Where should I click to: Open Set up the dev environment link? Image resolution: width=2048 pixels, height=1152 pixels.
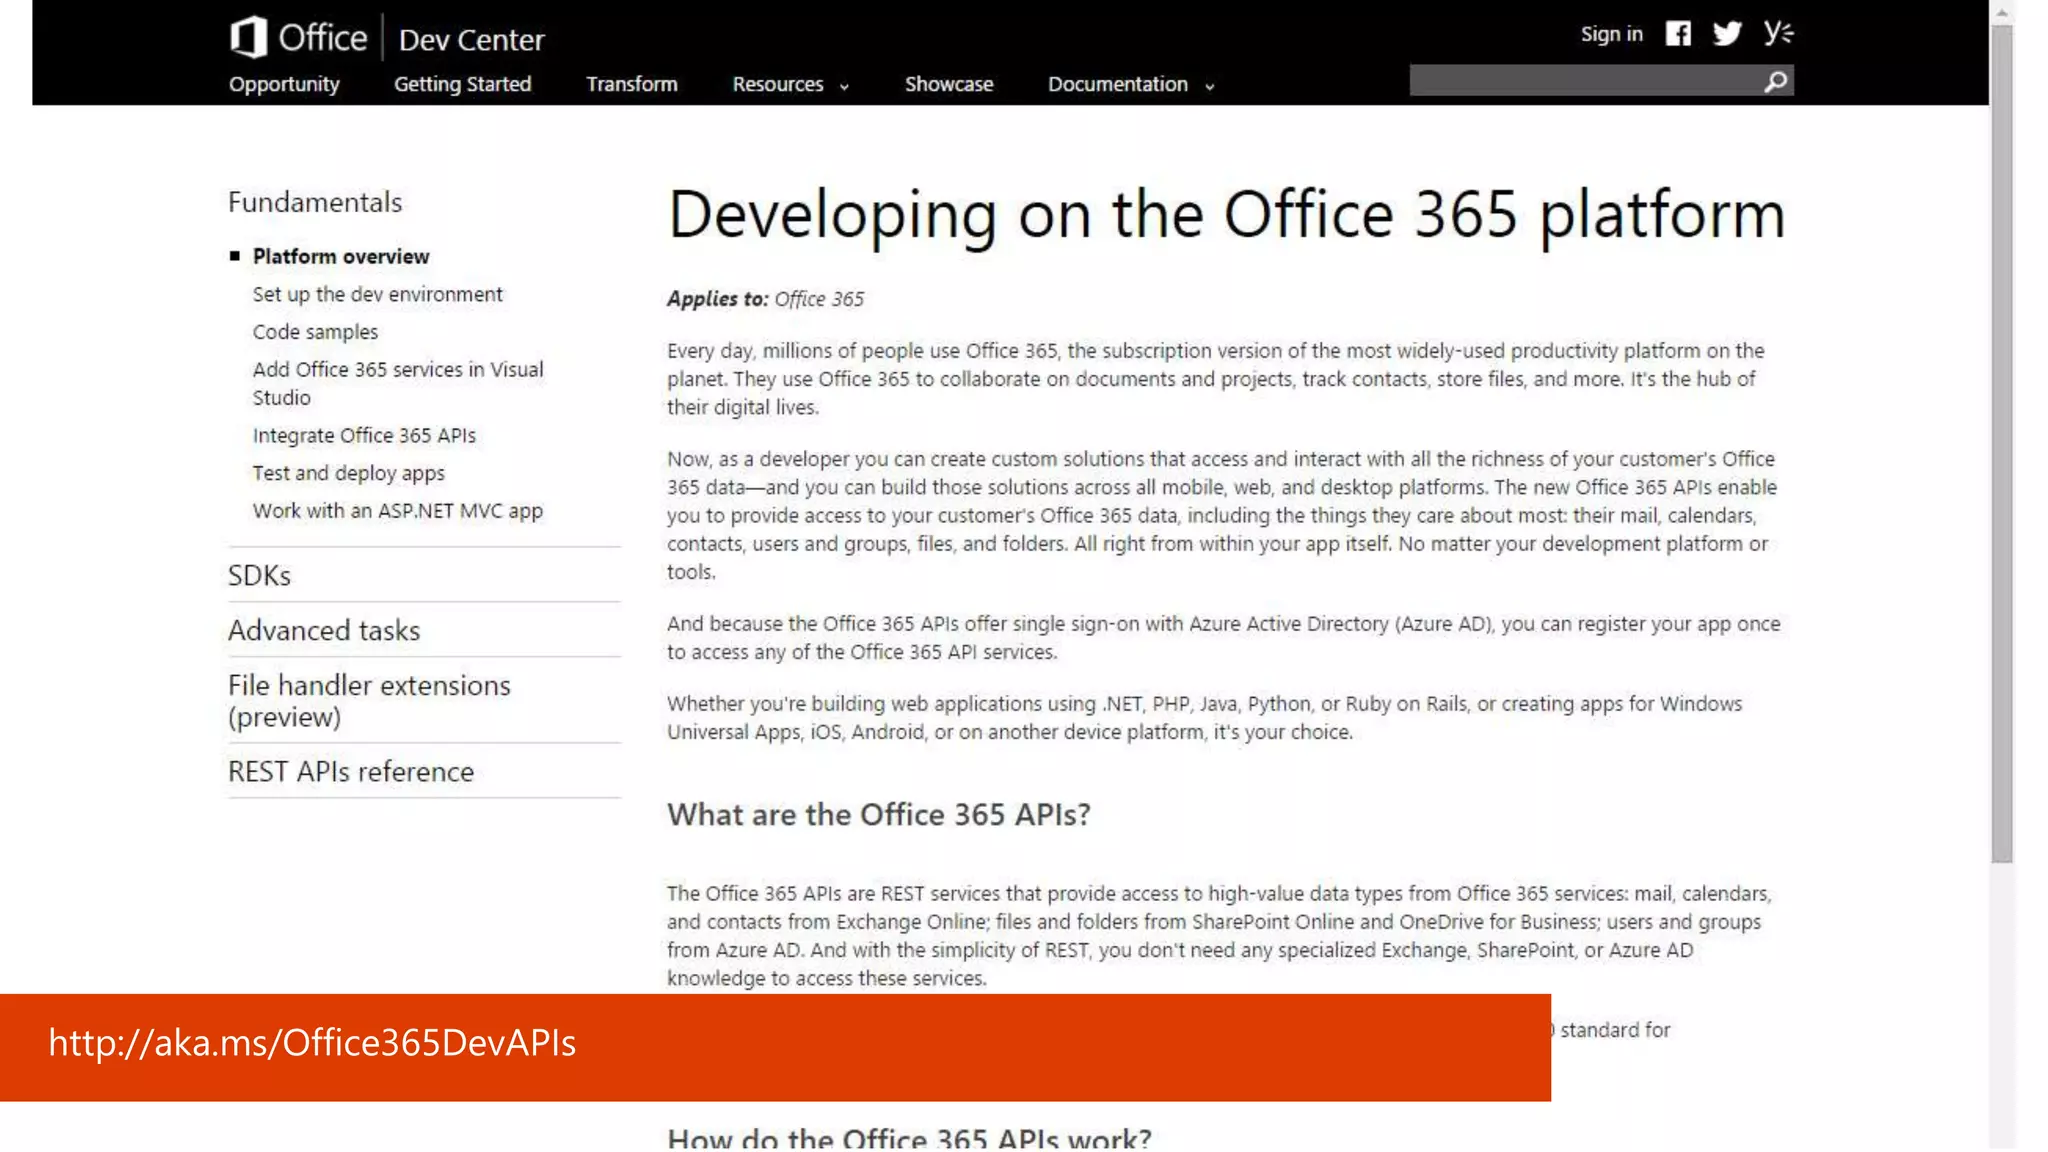coord(377,294)
